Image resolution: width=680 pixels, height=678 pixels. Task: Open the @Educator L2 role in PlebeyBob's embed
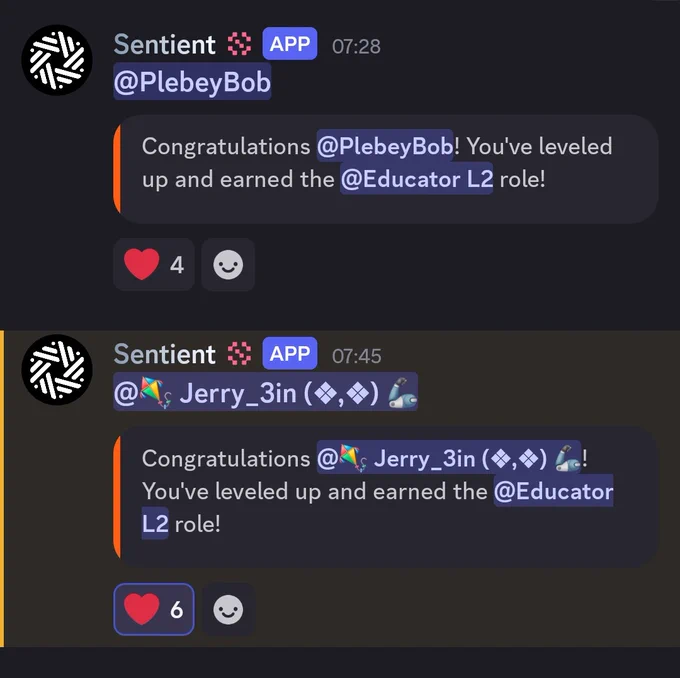click(416, 181)
